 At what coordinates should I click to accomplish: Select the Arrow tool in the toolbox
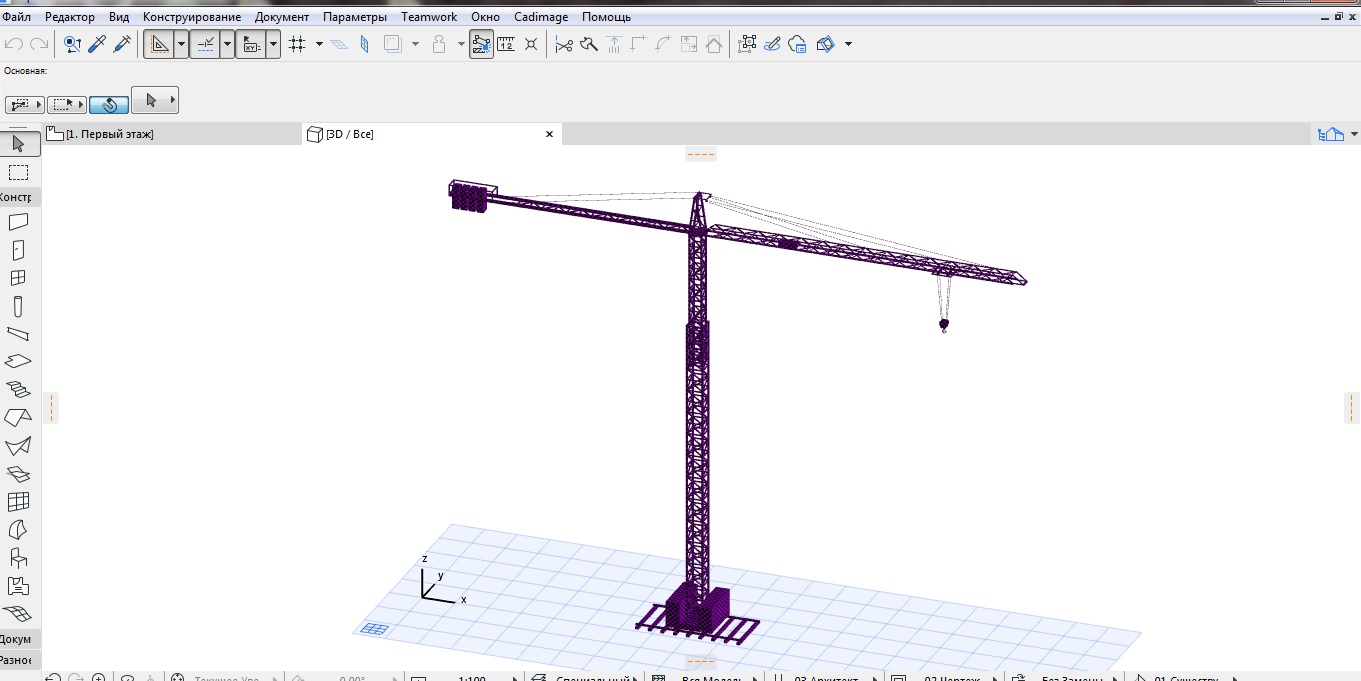point(18,144)
